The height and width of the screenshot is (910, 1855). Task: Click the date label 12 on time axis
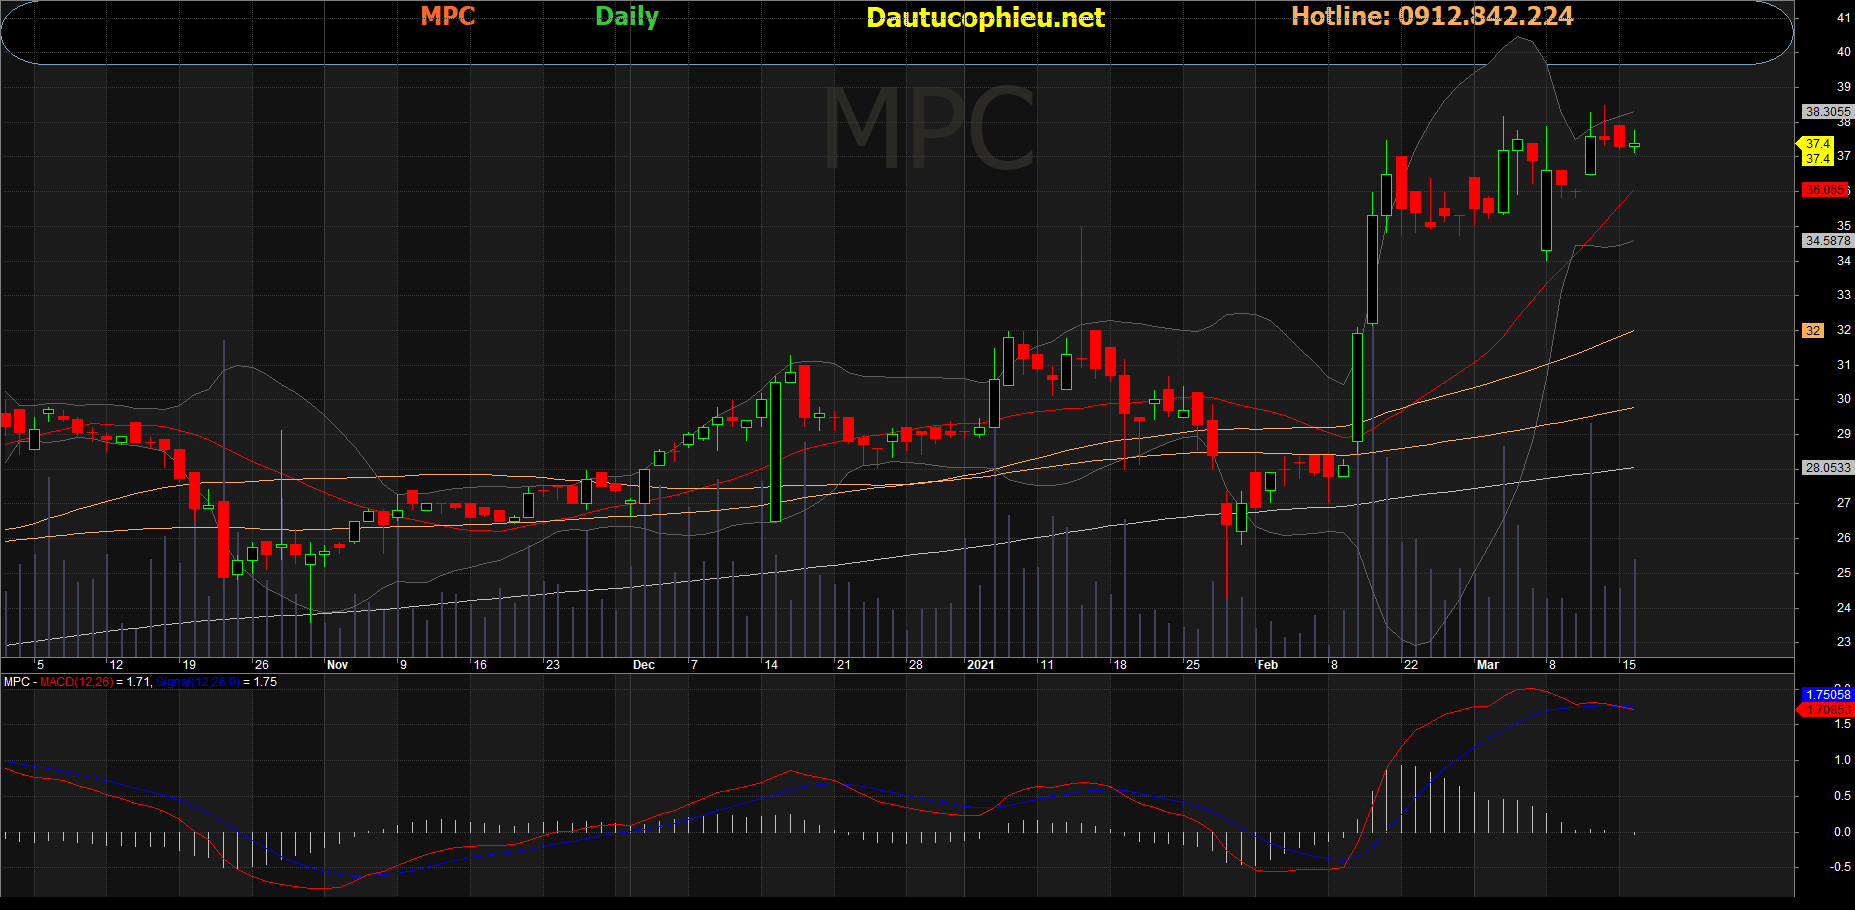(x=116, y=665)
